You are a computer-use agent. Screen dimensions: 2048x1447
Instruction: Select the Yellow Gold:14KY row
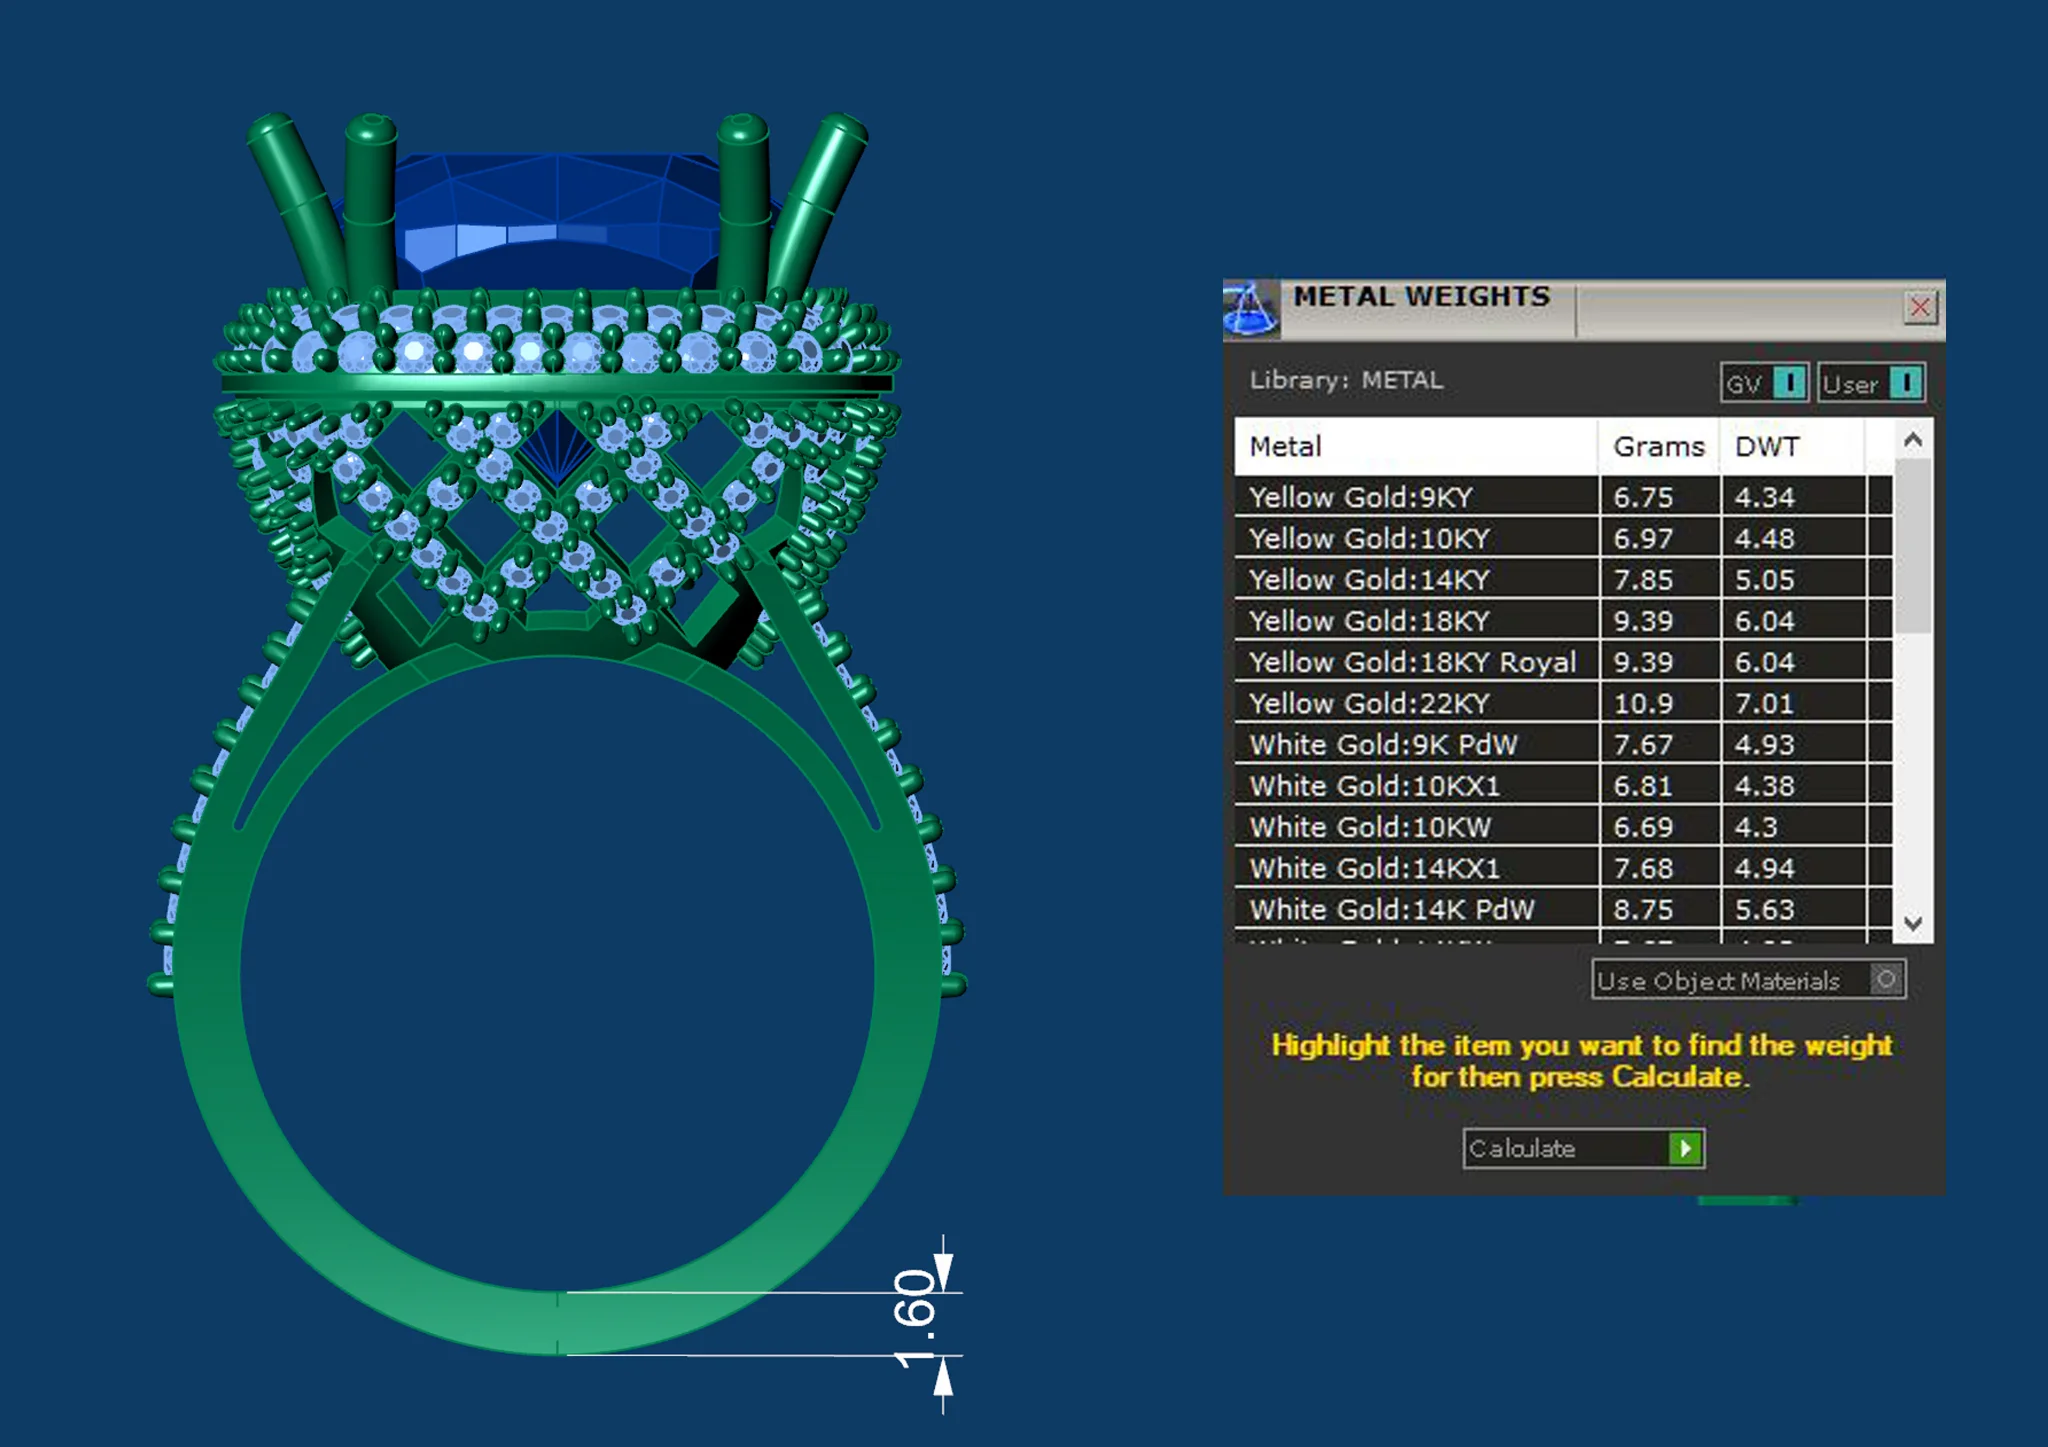(1563, 579)
